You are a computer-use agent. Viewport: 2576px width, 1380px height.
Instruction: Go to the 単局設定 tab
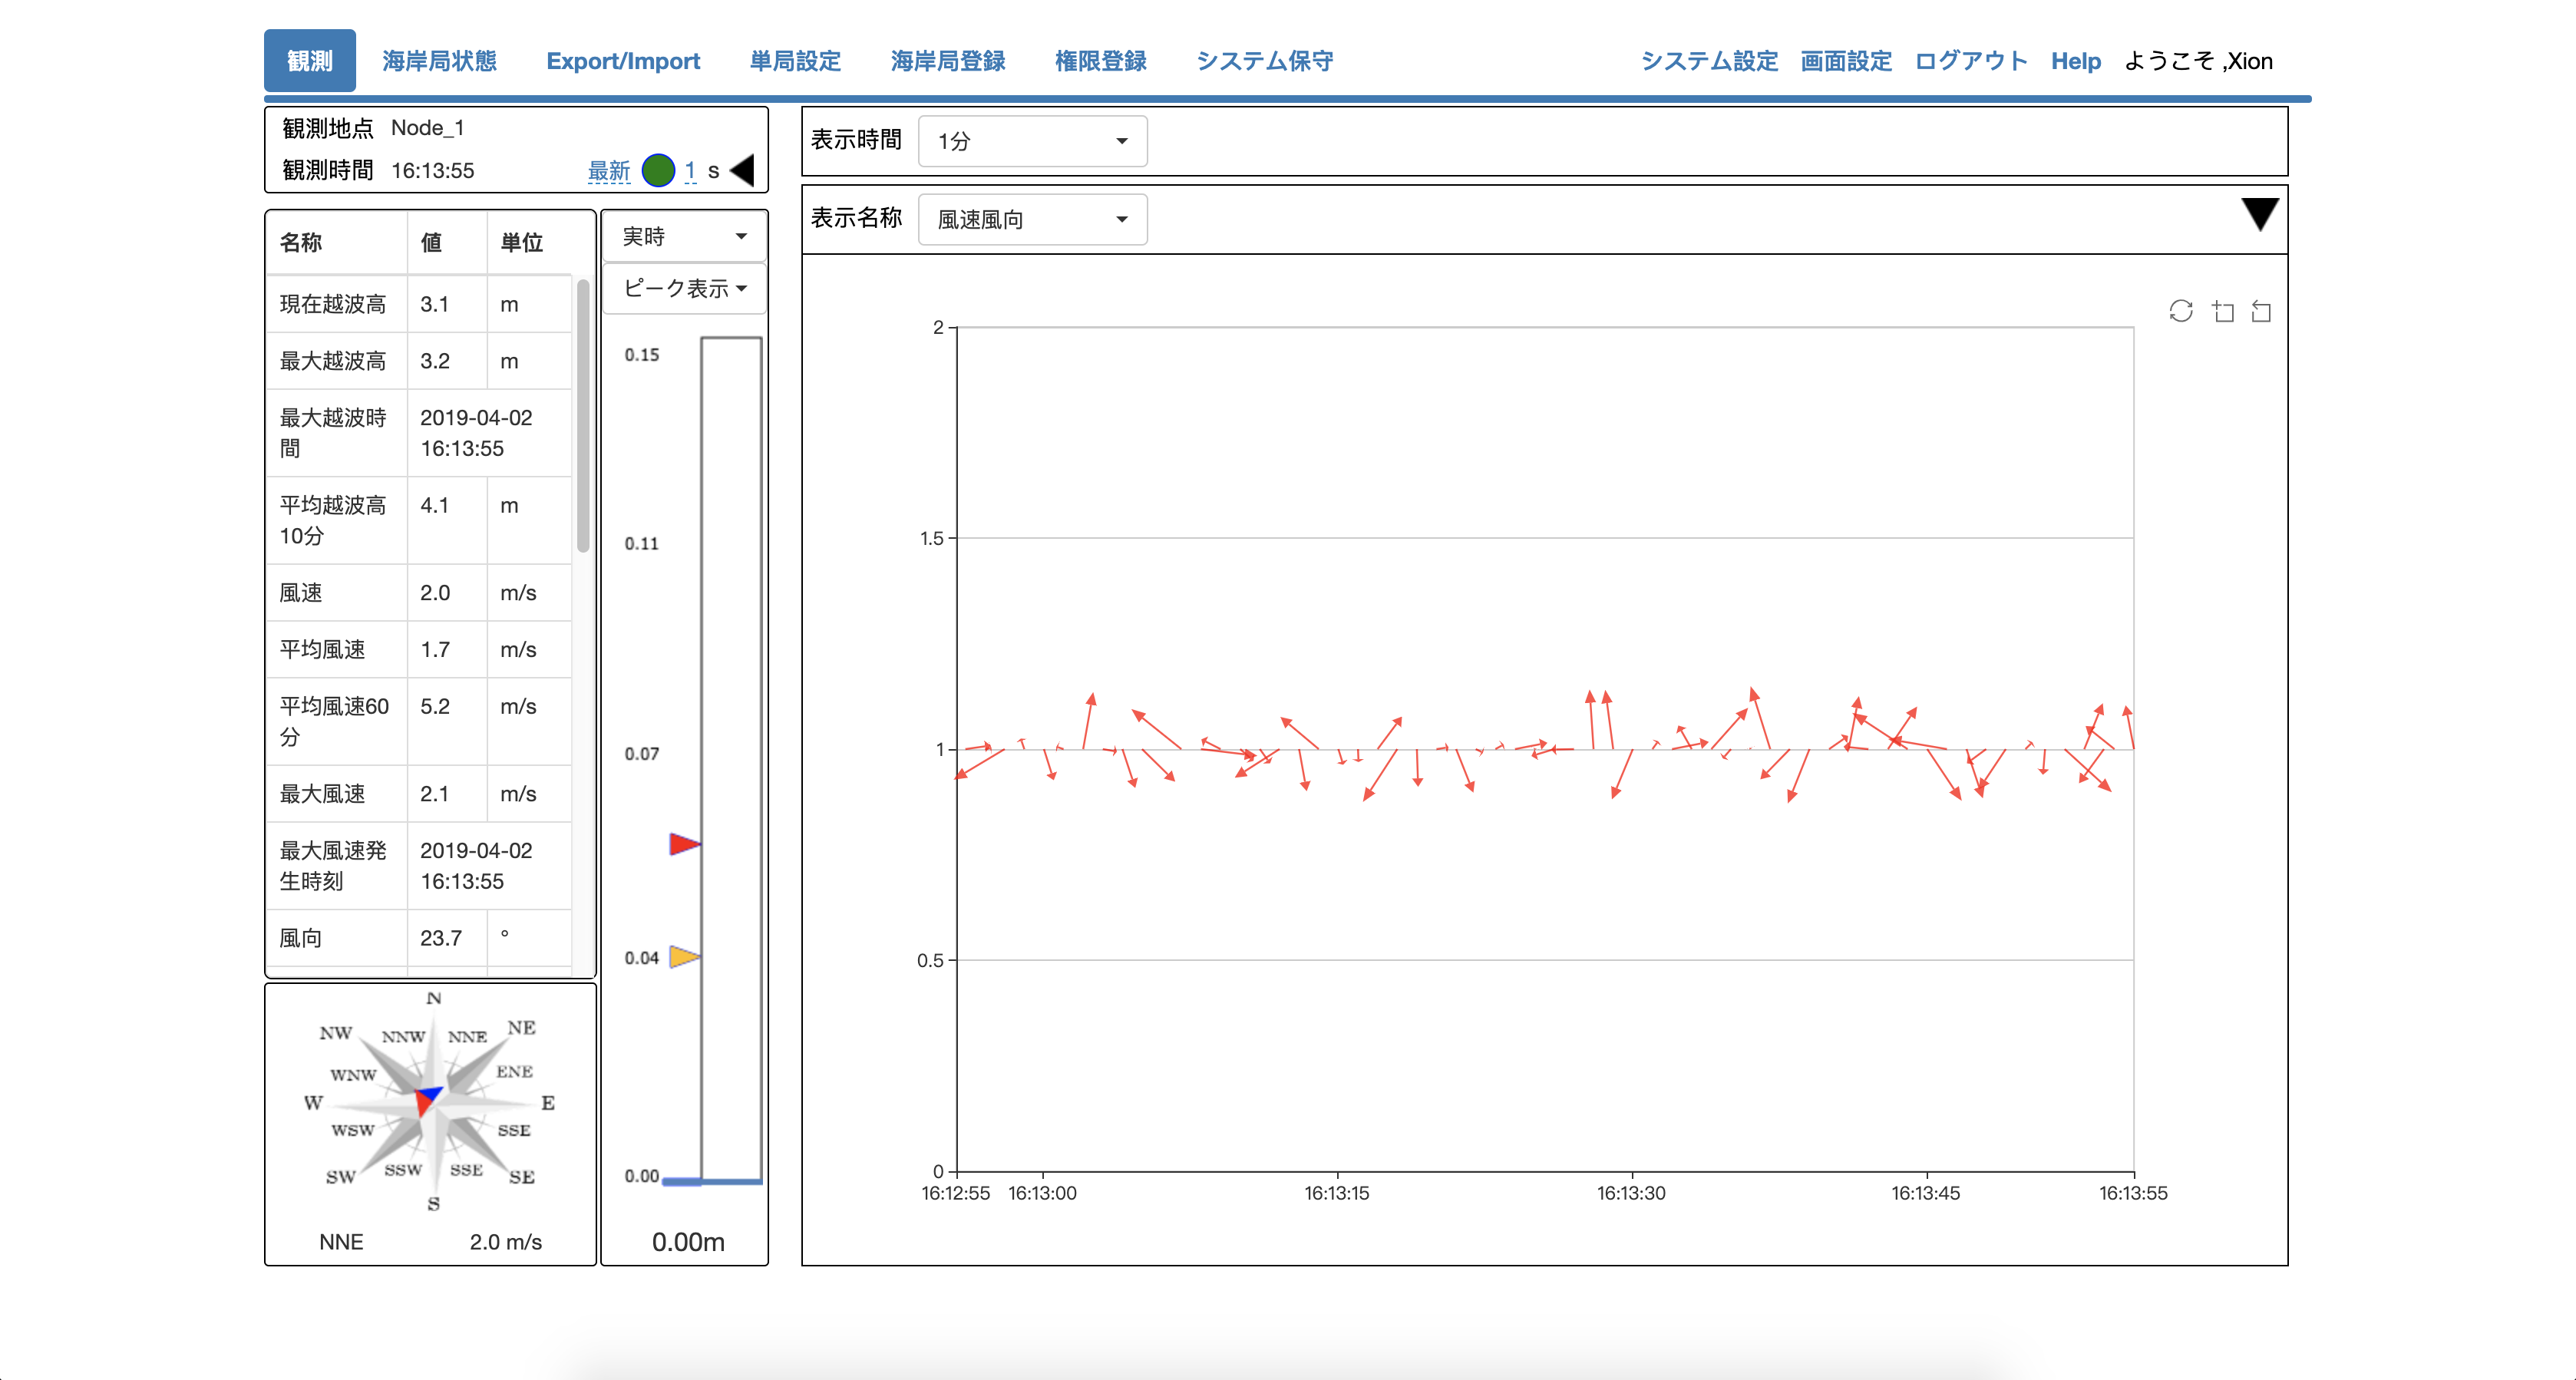pos(795,61)
